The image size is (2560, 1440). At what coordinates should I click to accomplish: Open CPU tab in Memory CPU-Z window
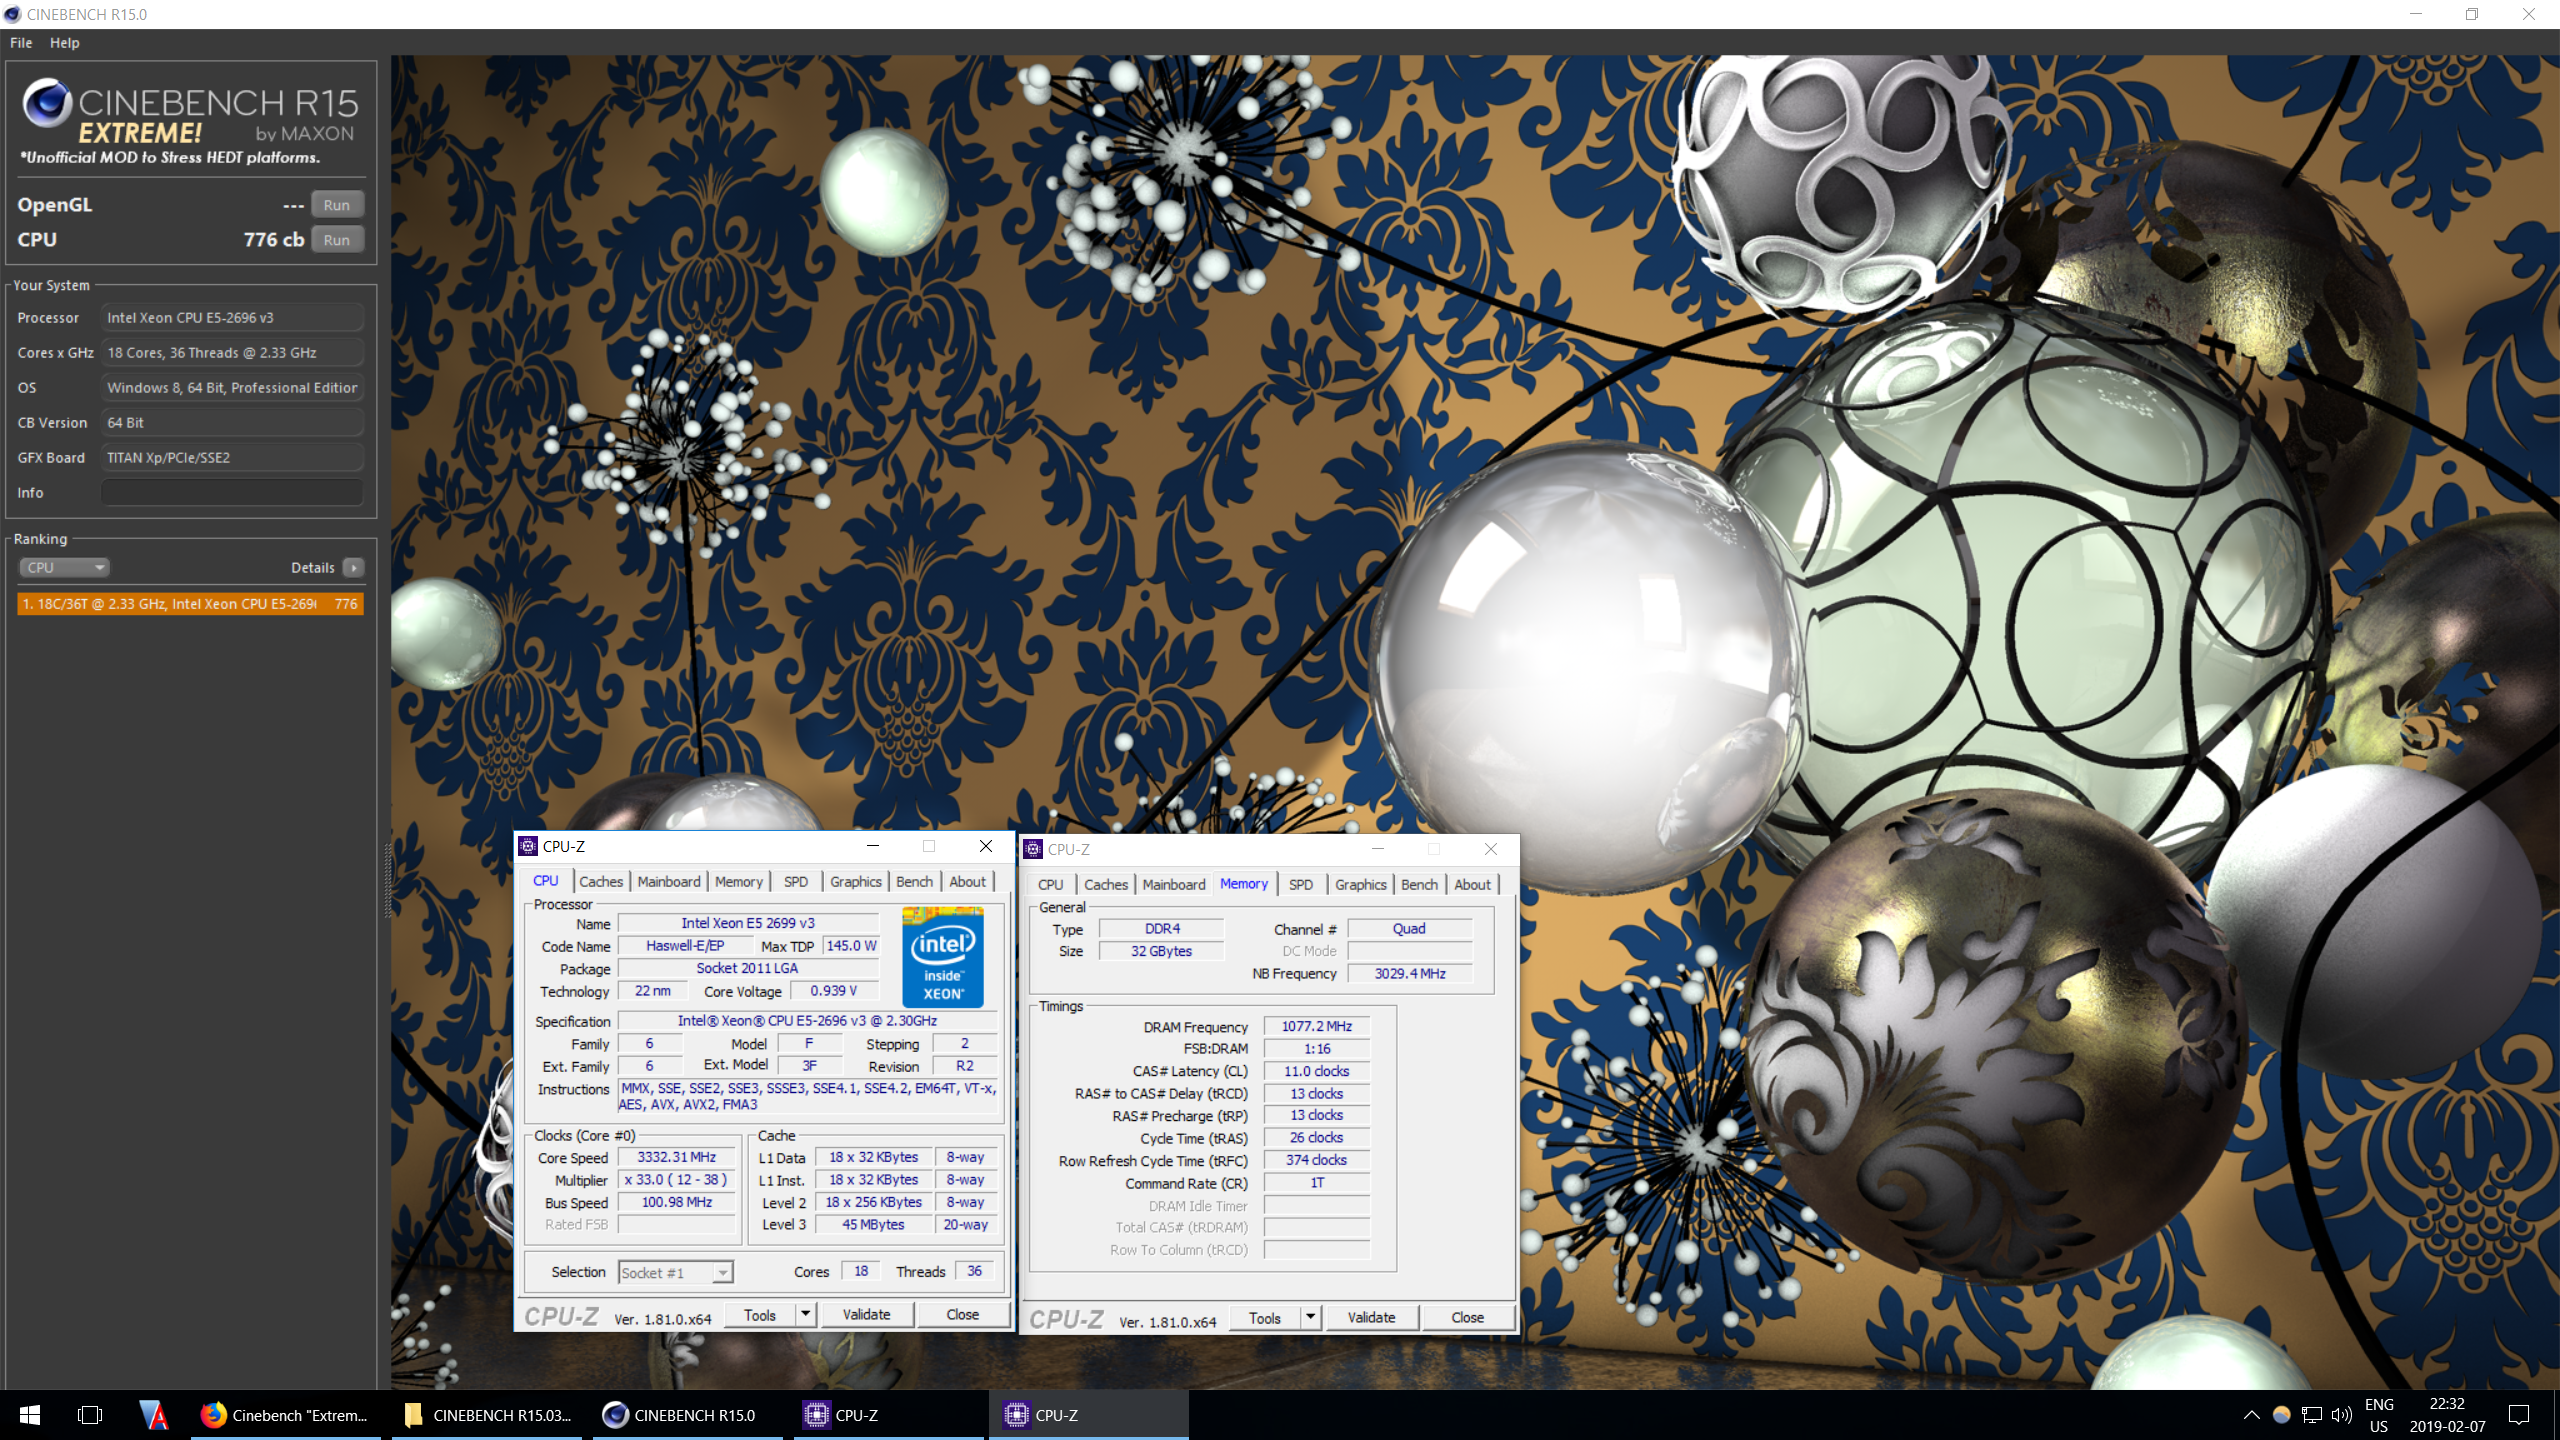(1051, 885)
